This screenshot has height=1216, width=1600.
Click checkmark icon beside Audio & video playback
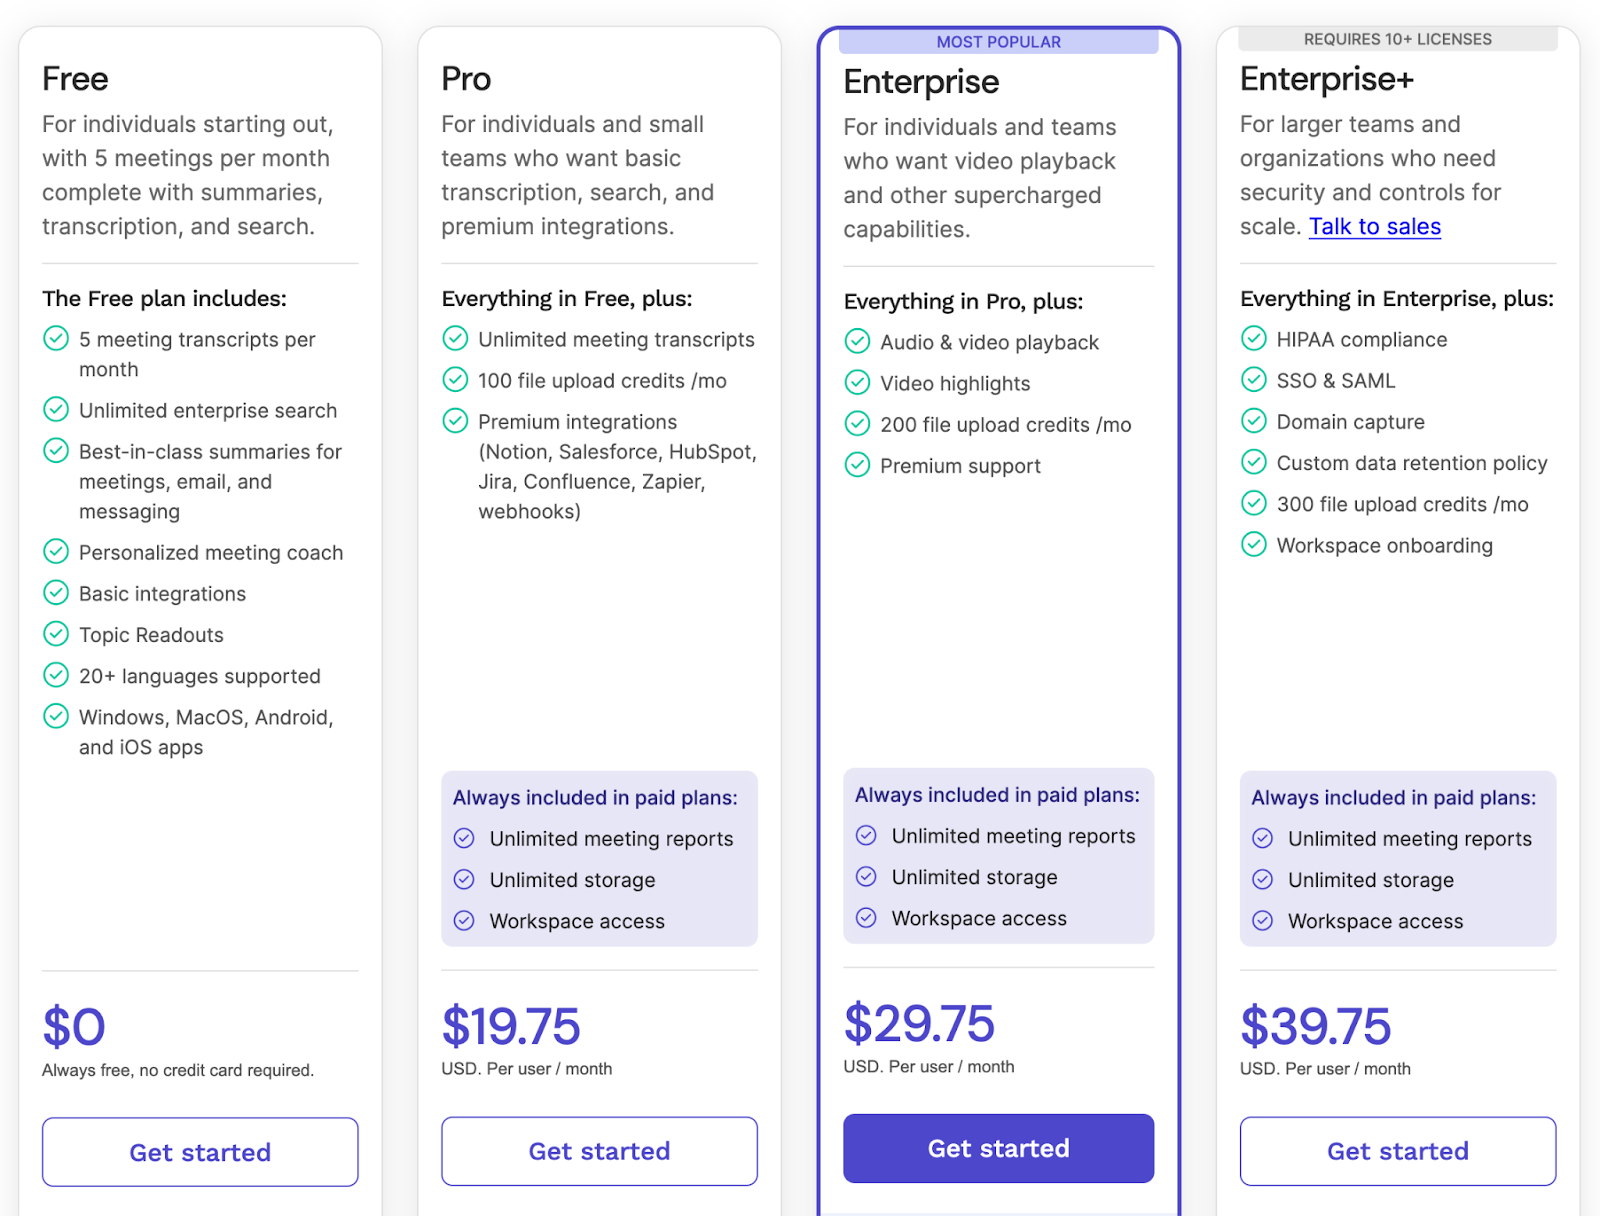coord(857,342)
